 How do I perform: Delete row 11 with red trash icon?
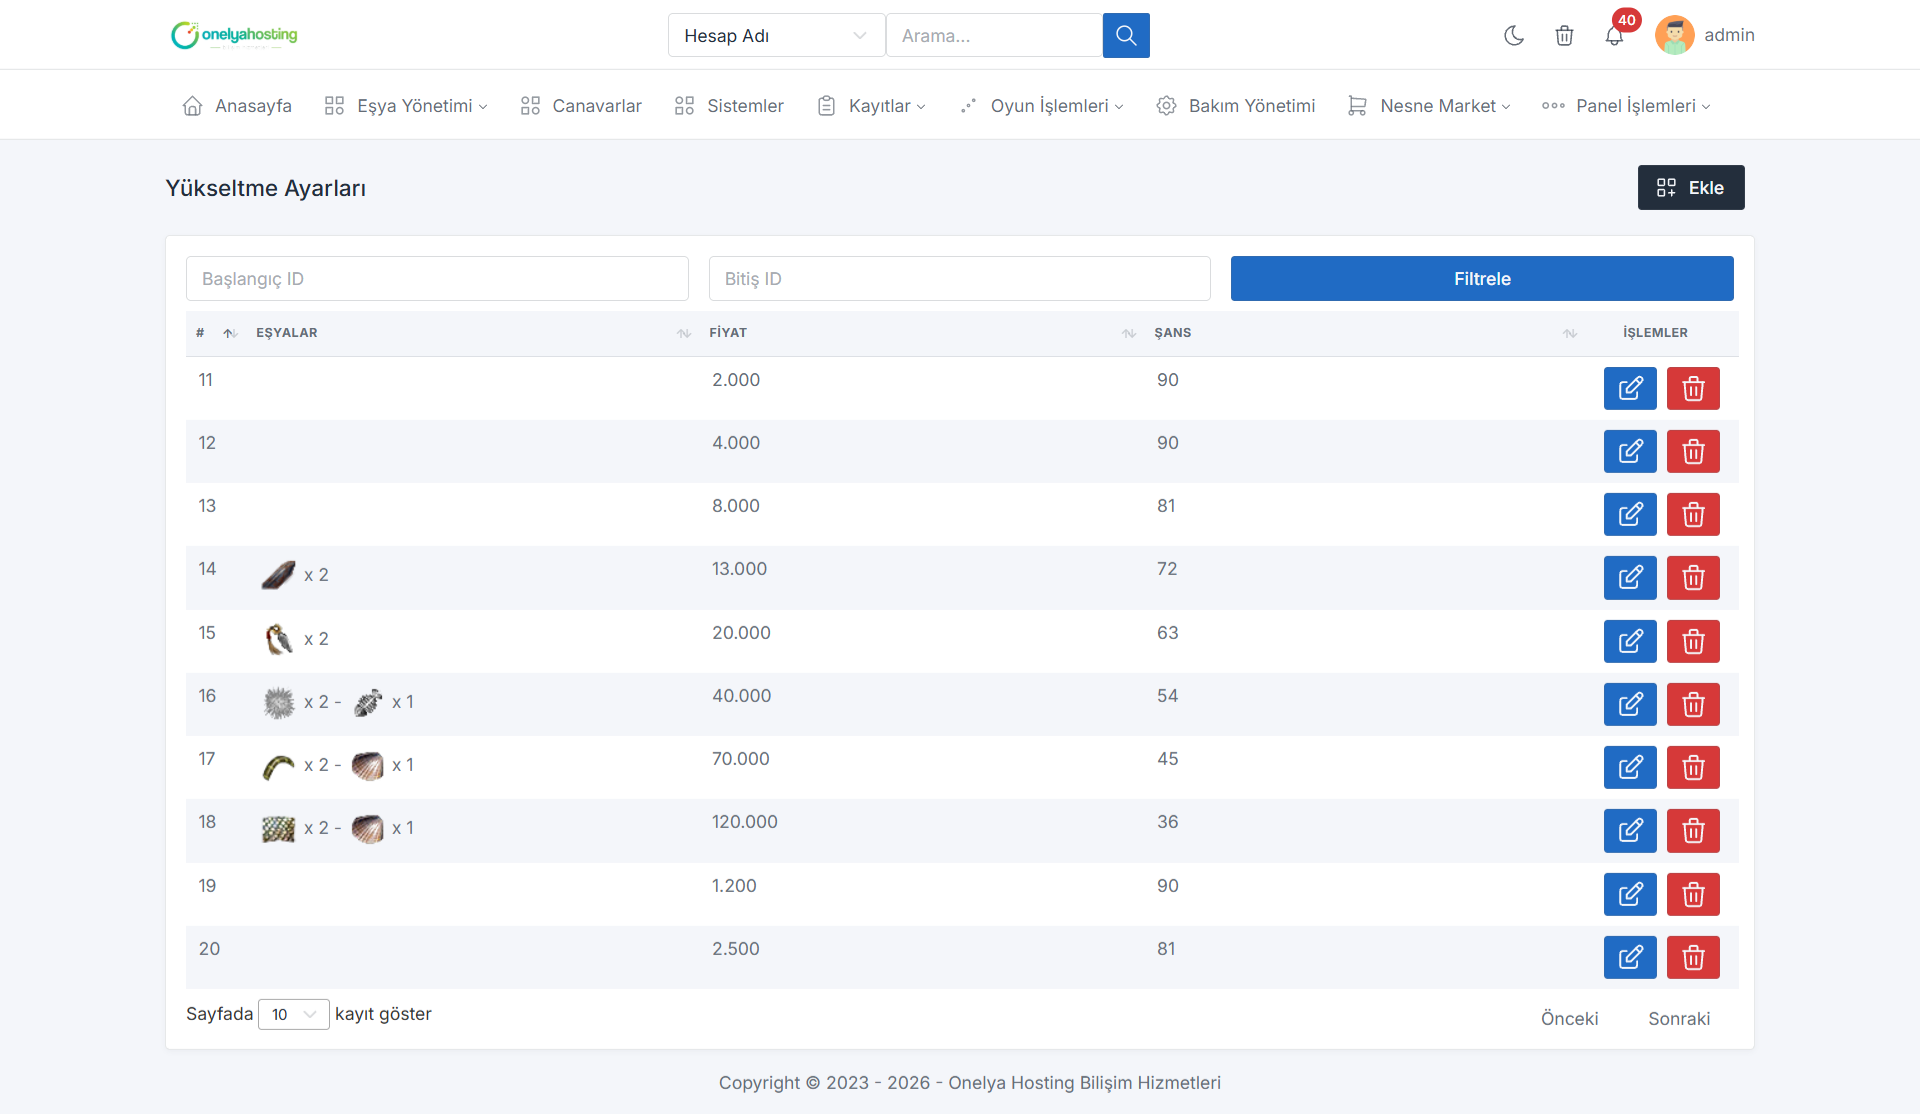[x=1693, y=388]
